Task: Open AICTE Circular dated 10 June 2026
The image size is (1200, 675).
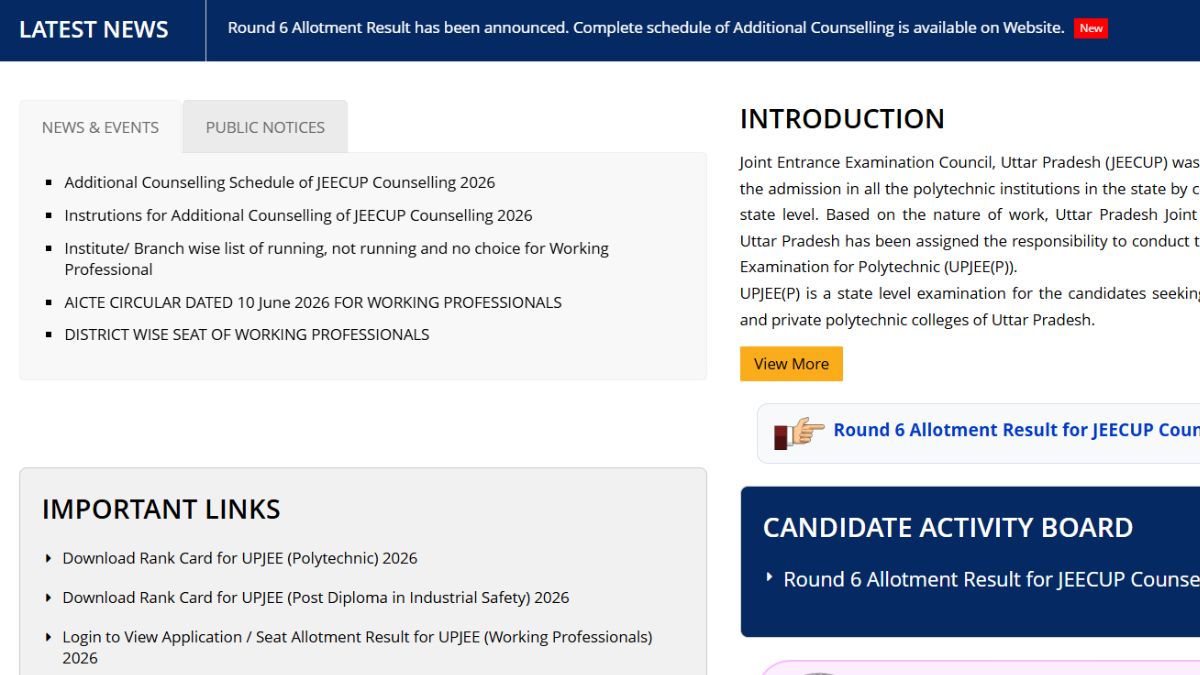Action: (x=313, y=302)
